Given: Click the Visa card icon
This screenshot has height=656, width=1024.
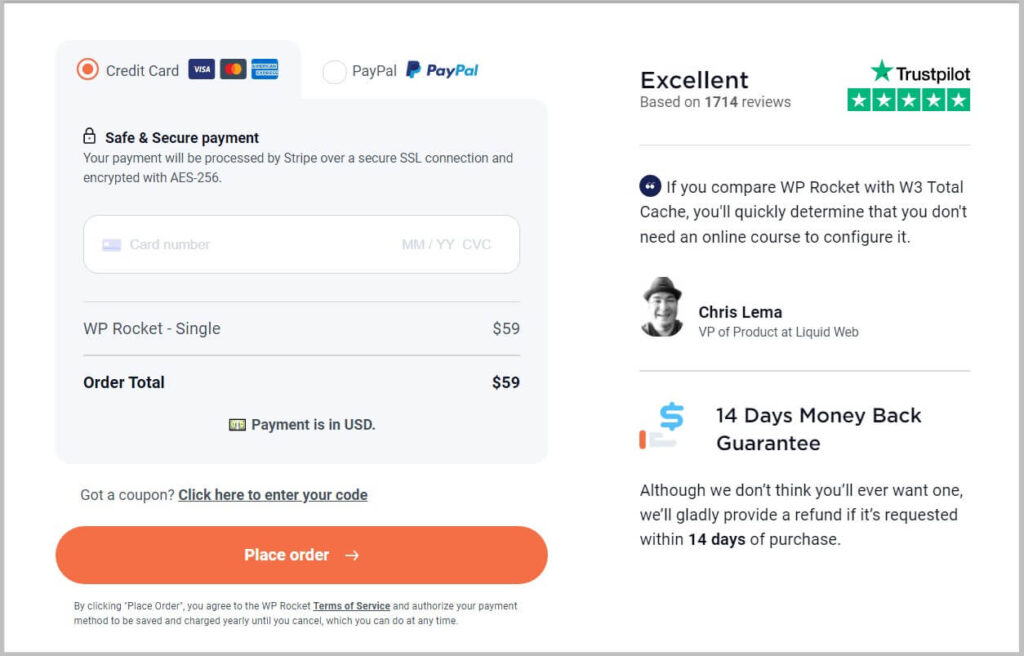Looking at the screenshot, I should point(201,70).
